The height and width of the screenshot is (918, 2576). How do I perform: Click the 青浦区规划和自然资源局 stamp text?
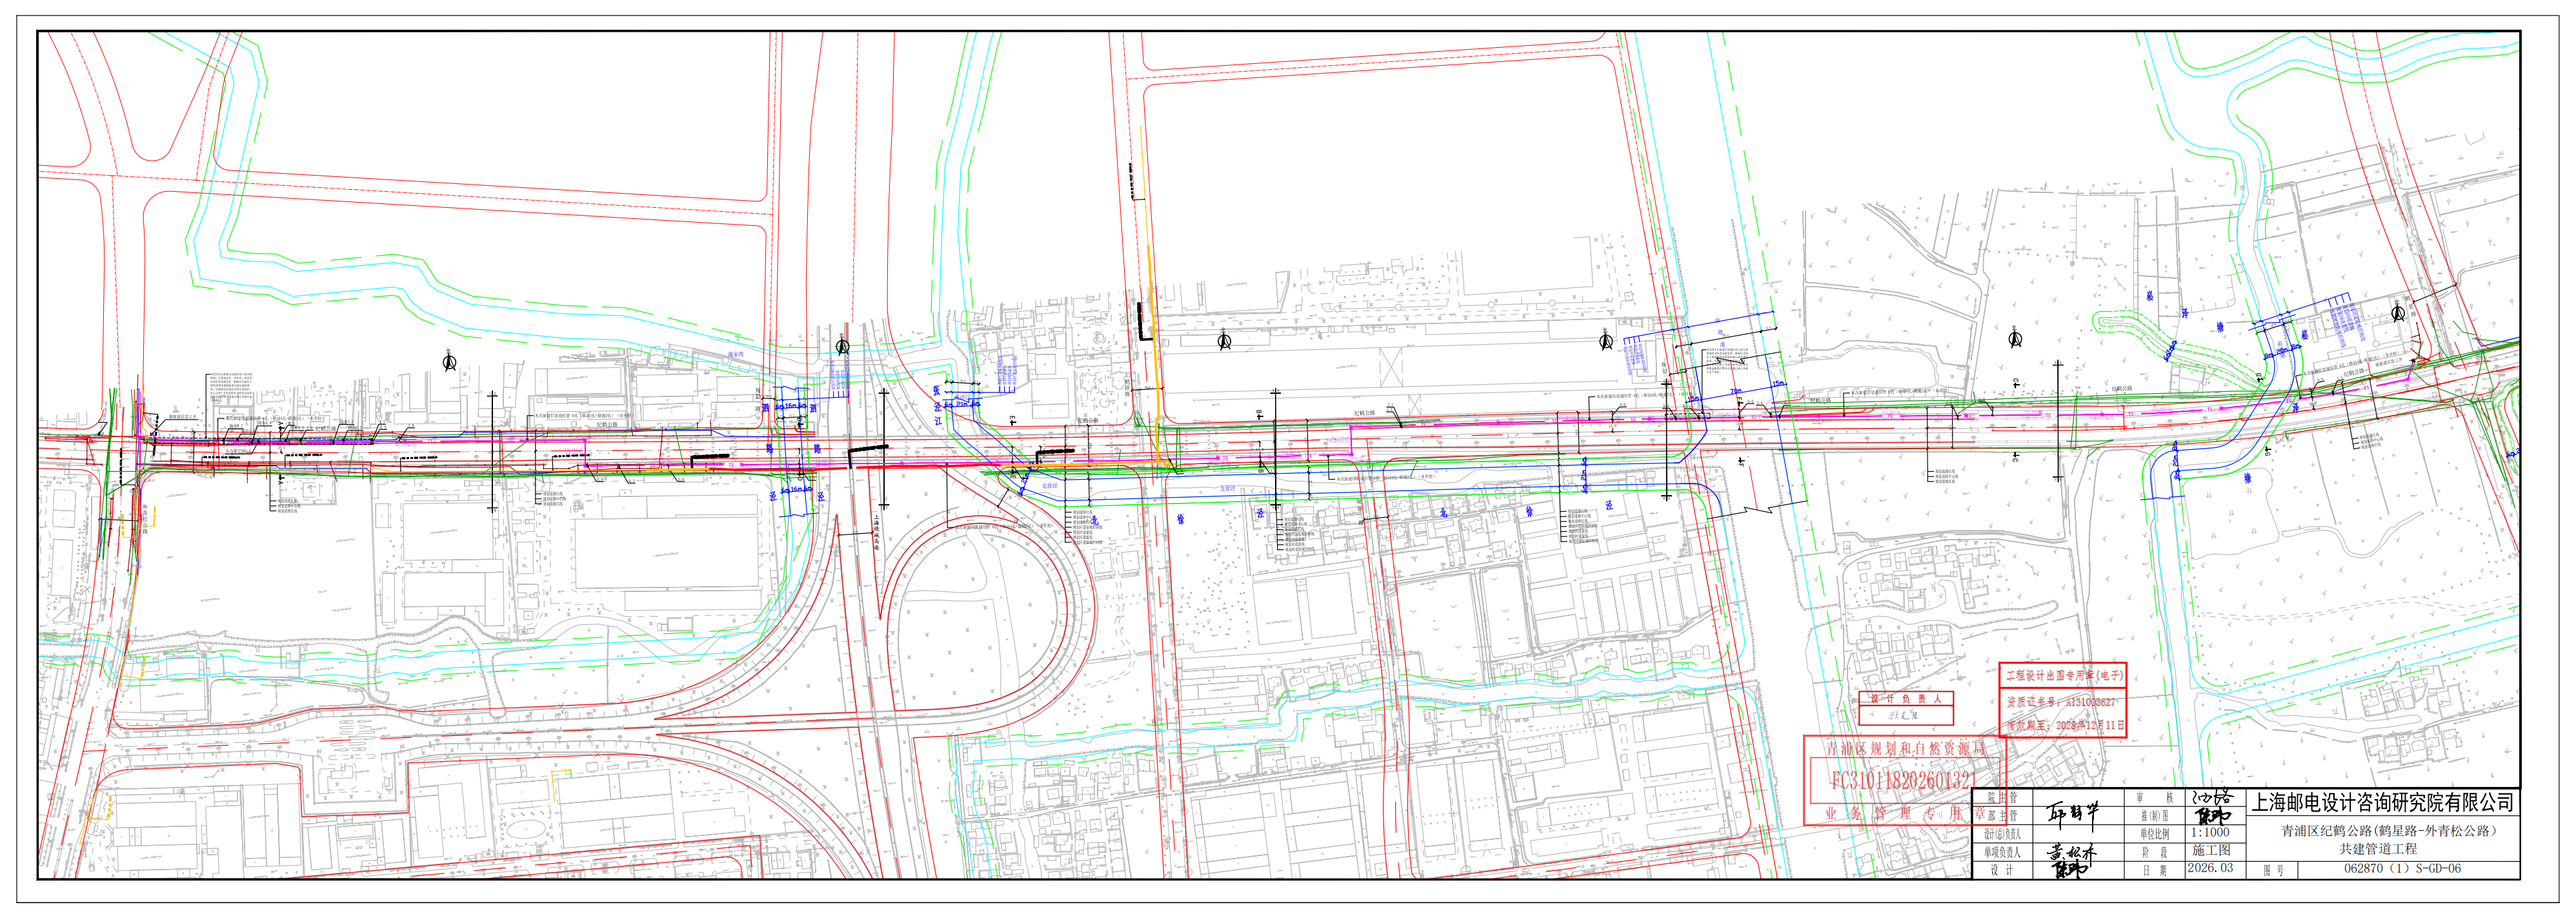[1905, 748]
